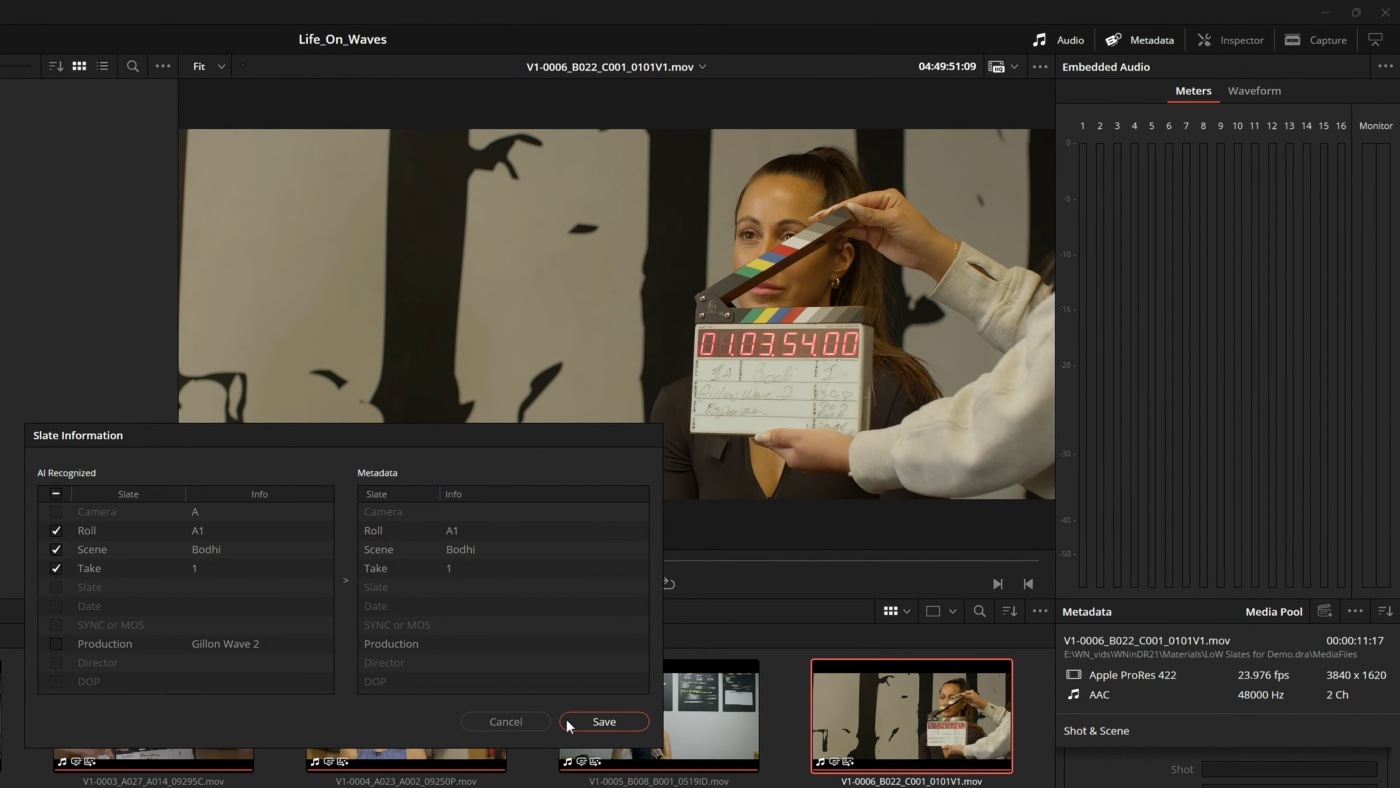
Task: Open the Audio panel icon
Action: click(1040, 40)
